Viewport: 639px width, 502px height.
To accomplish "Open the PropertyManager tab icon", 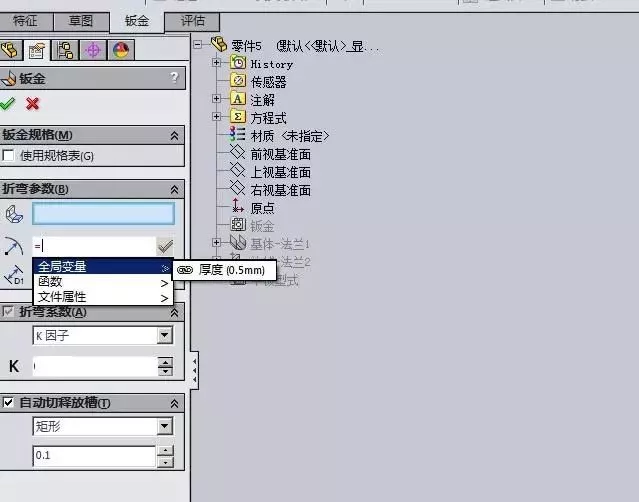I will [x=38, y=51].
